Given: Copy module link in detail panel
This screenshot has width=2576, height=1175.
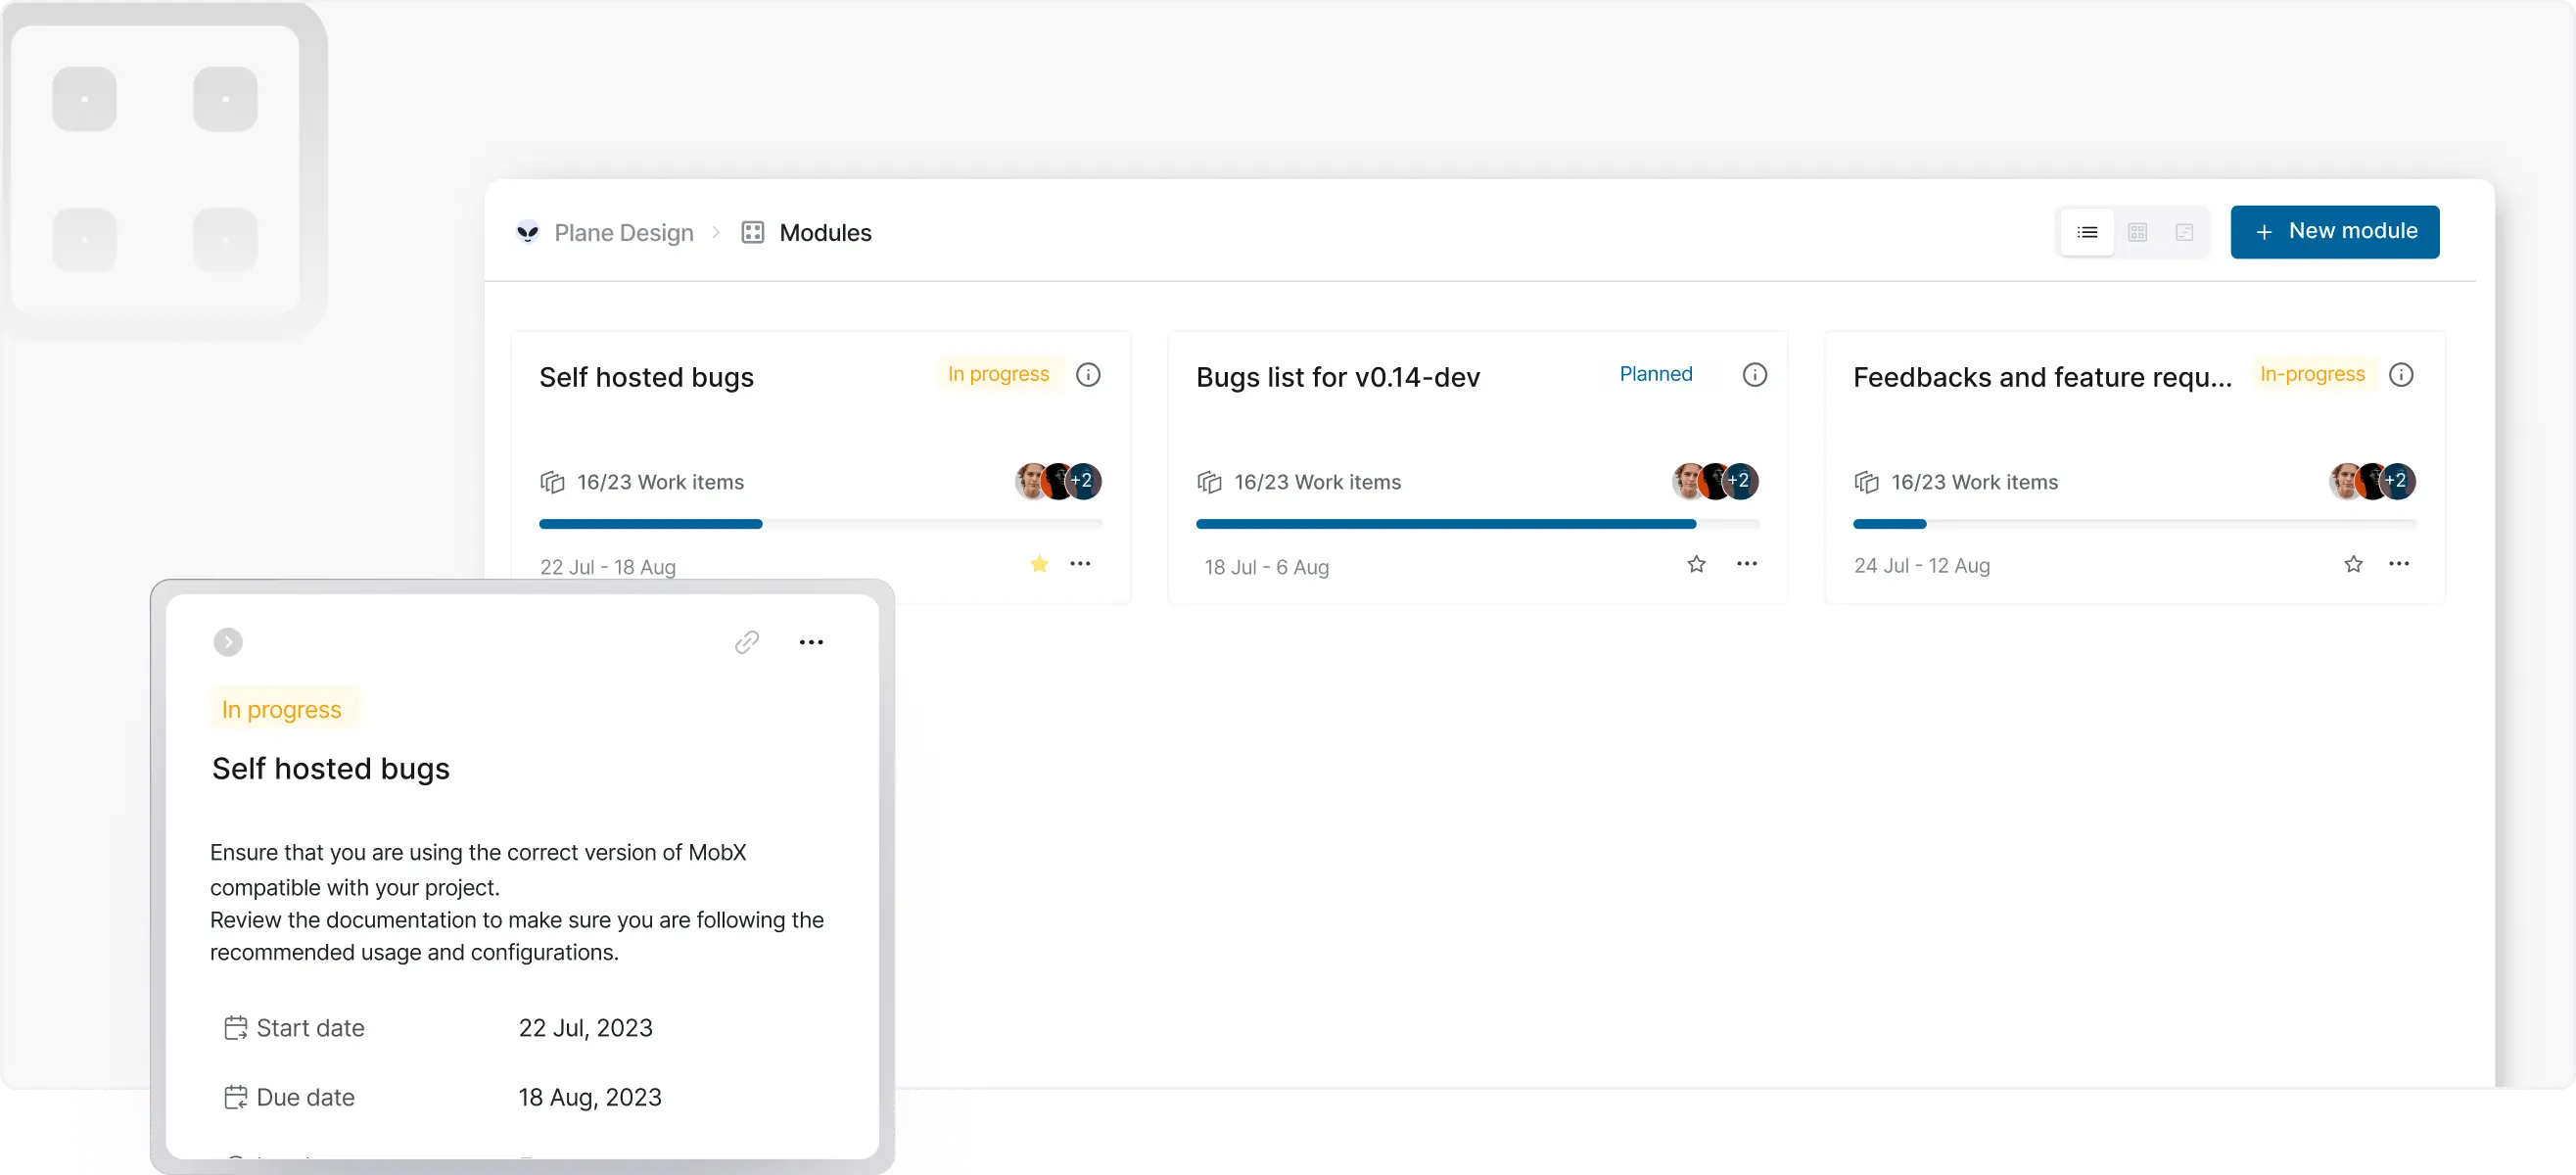Looking at the screenshot, I should tap(746, 642).
